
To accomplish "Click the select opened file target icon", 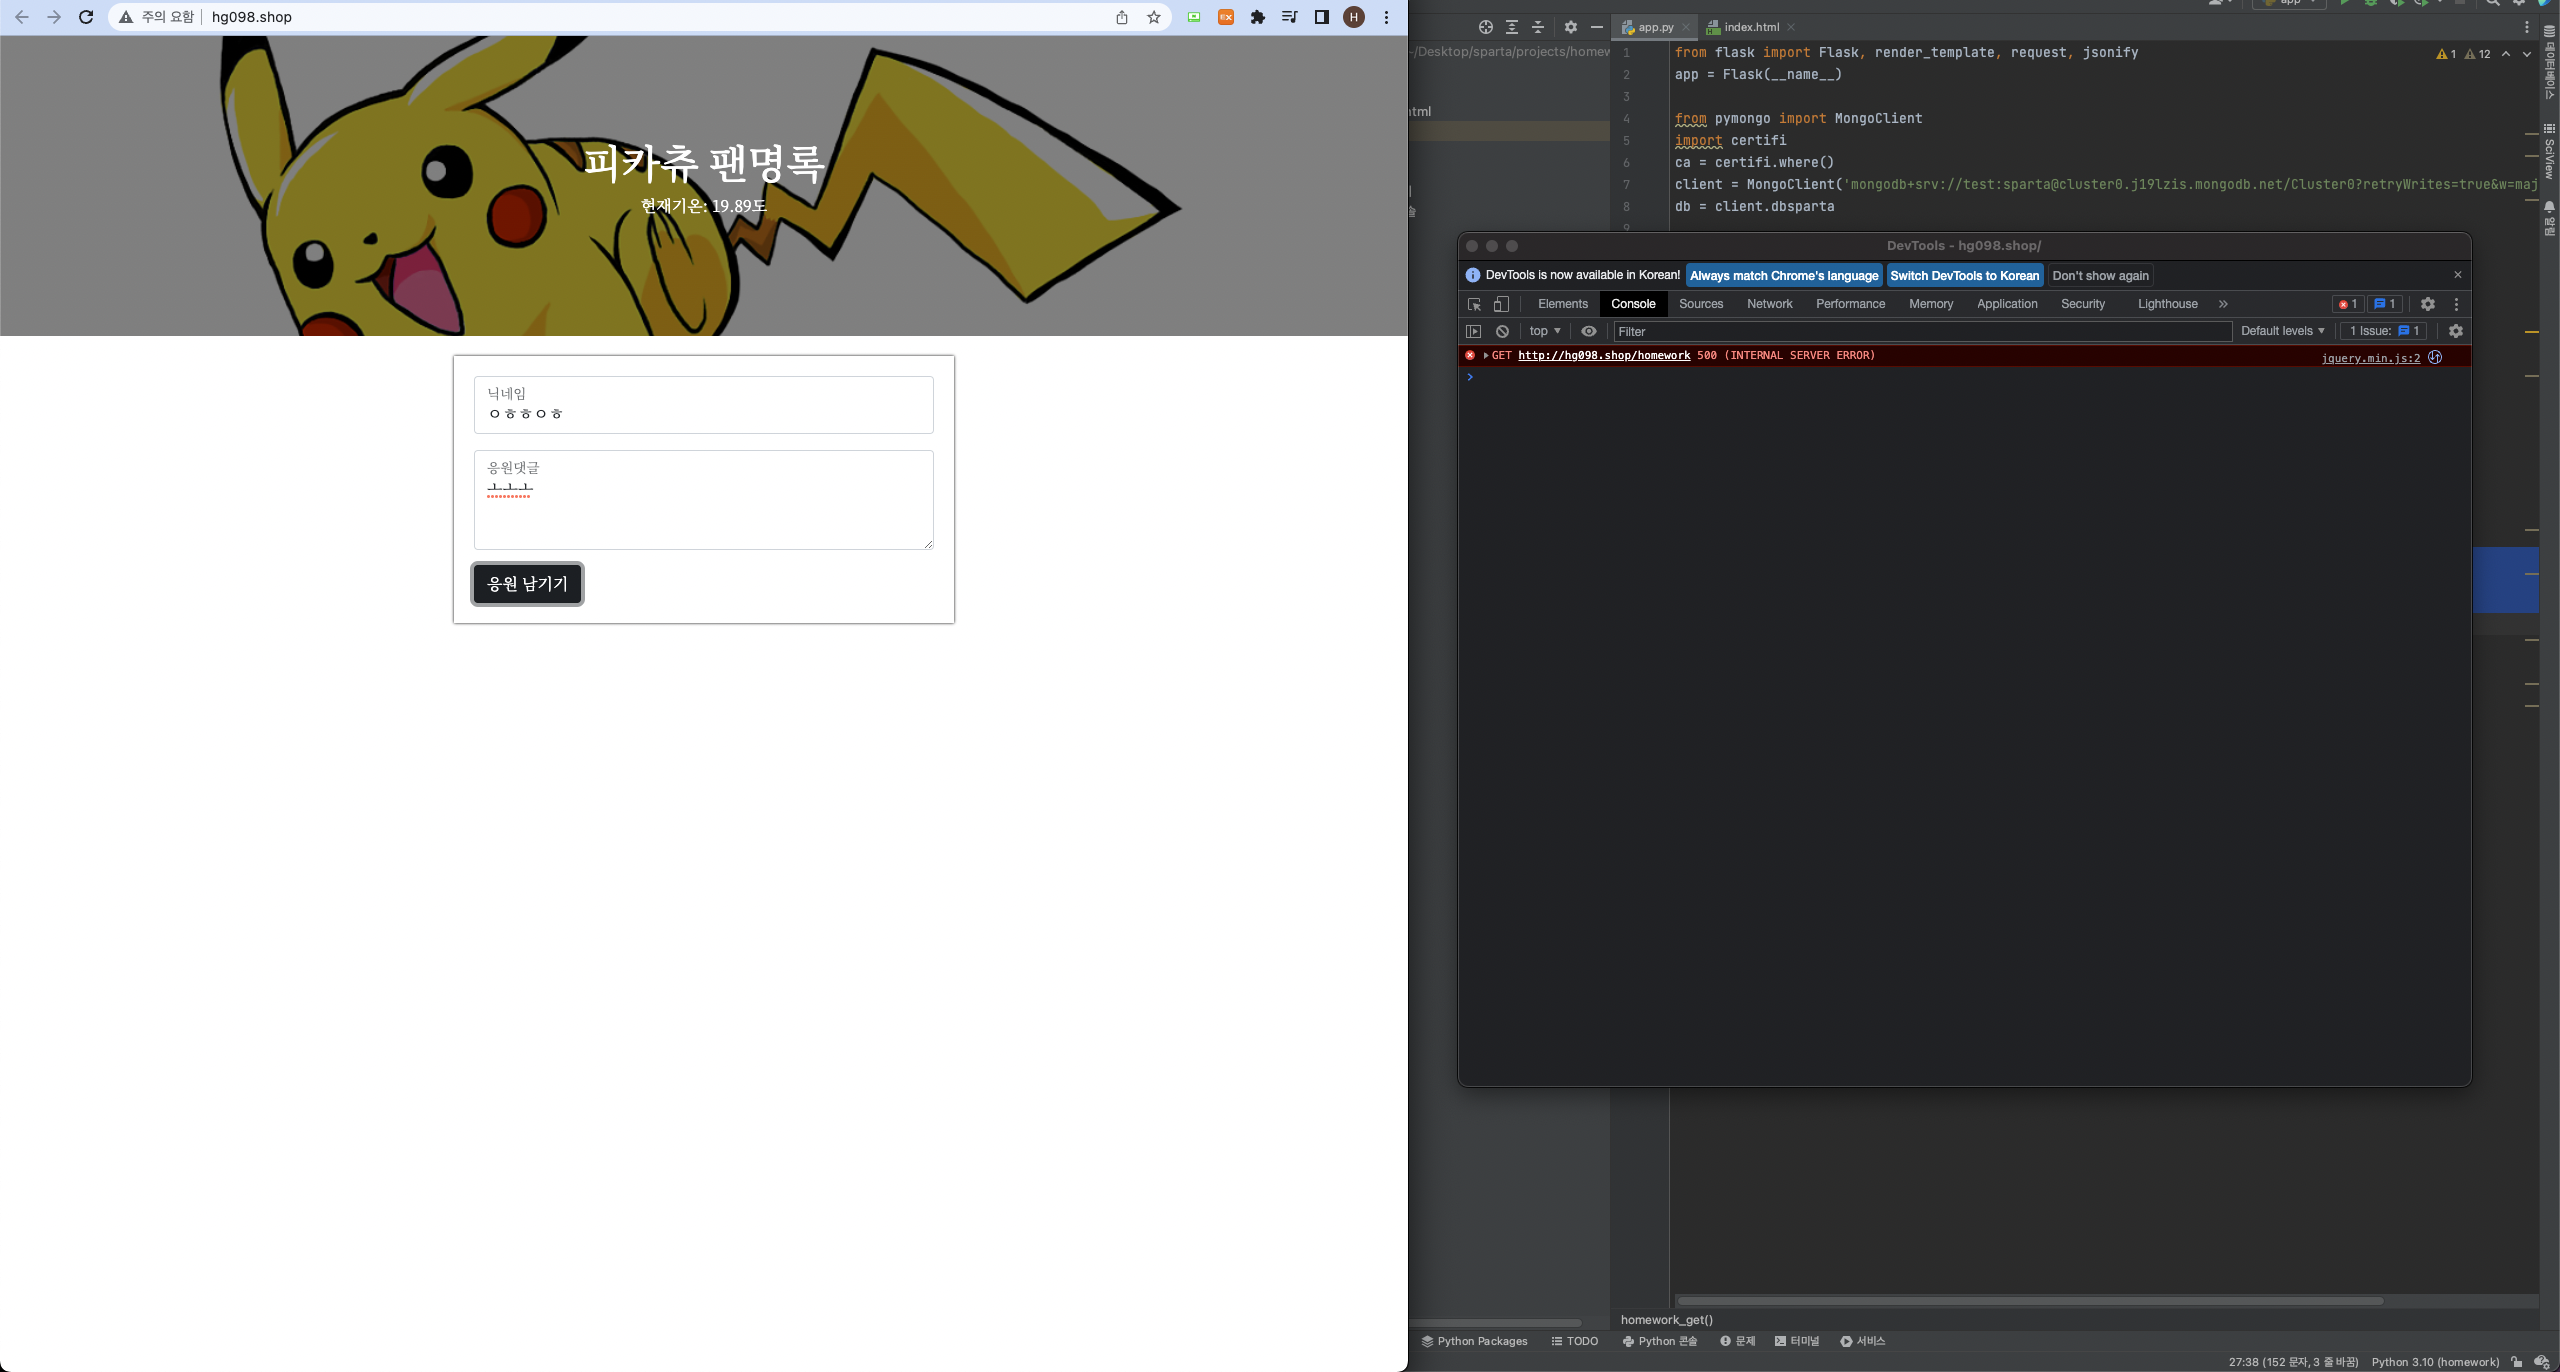I will pos(1486,27).
